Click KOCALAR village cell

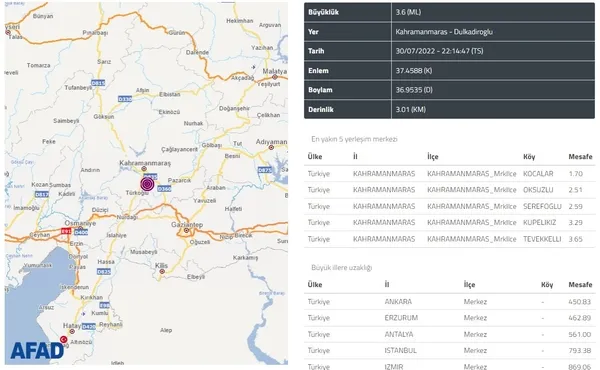538,174
